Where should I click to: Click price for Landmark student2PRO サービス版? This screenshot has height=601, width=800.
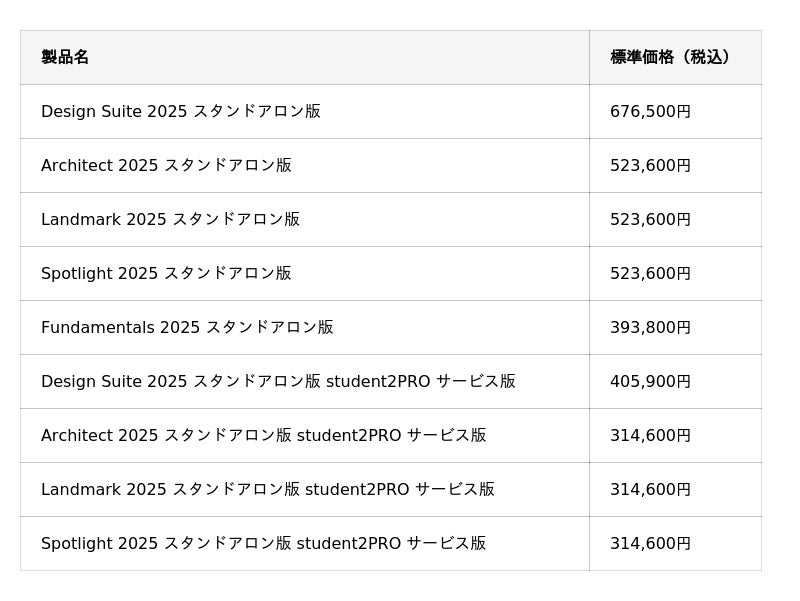(650, 490)
